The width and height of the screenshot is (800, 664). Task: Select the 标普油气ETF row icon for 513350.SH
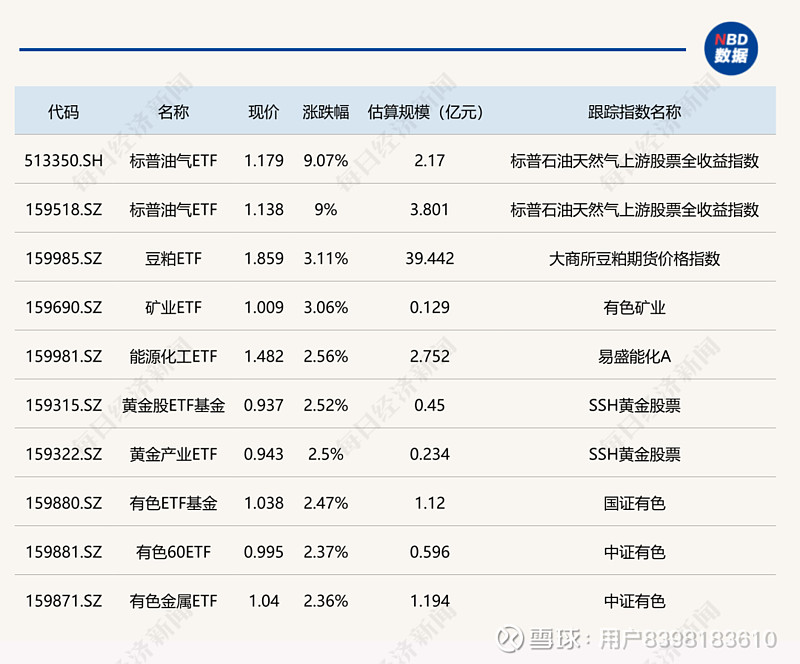(x=173, y=160)
